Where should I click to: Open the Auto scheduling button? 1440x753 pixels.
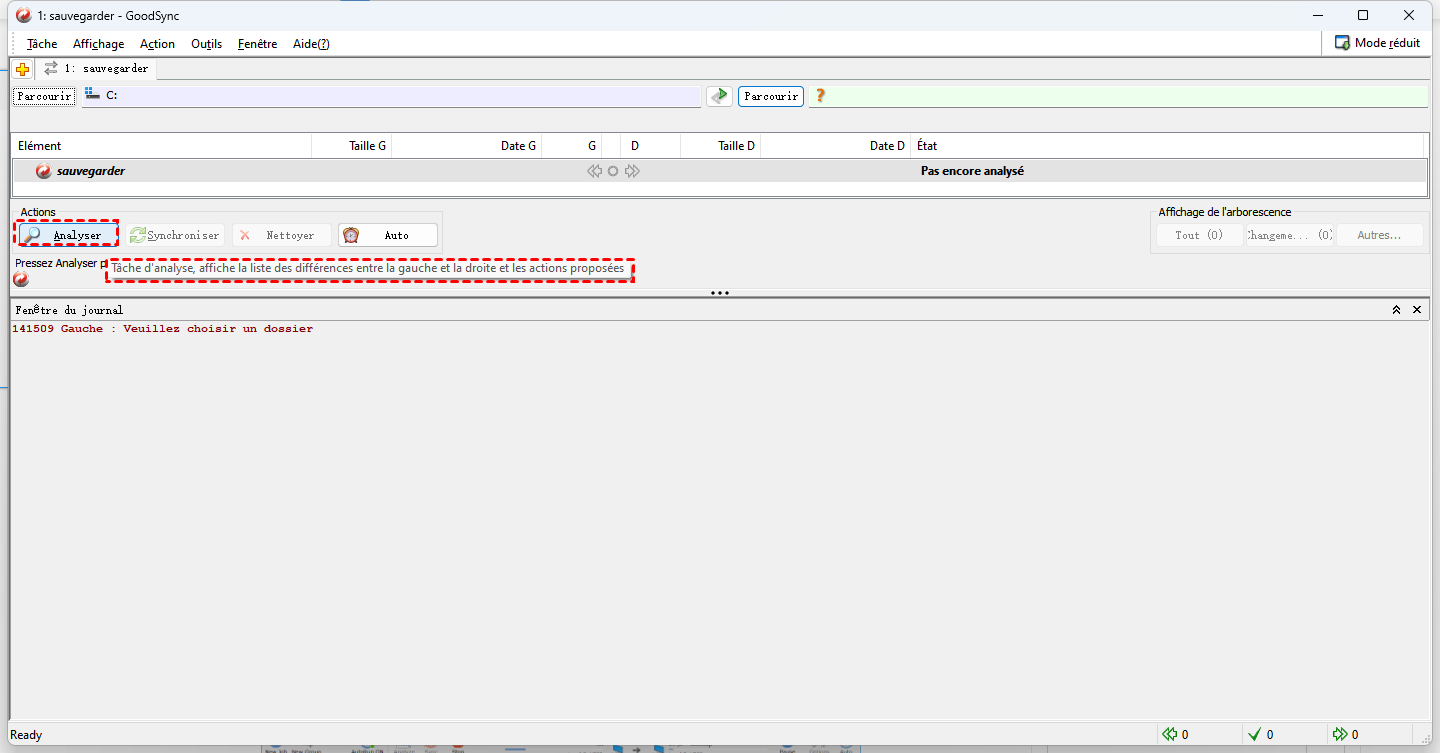coord(388,235)
